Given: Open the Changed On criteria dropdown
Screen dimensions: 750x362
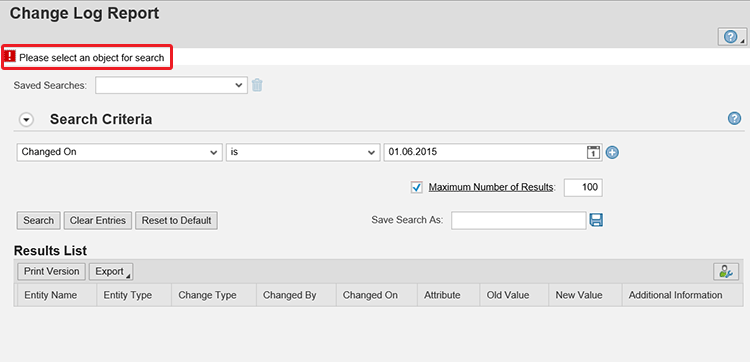Looking at the screenshot, I should point(120,152).
